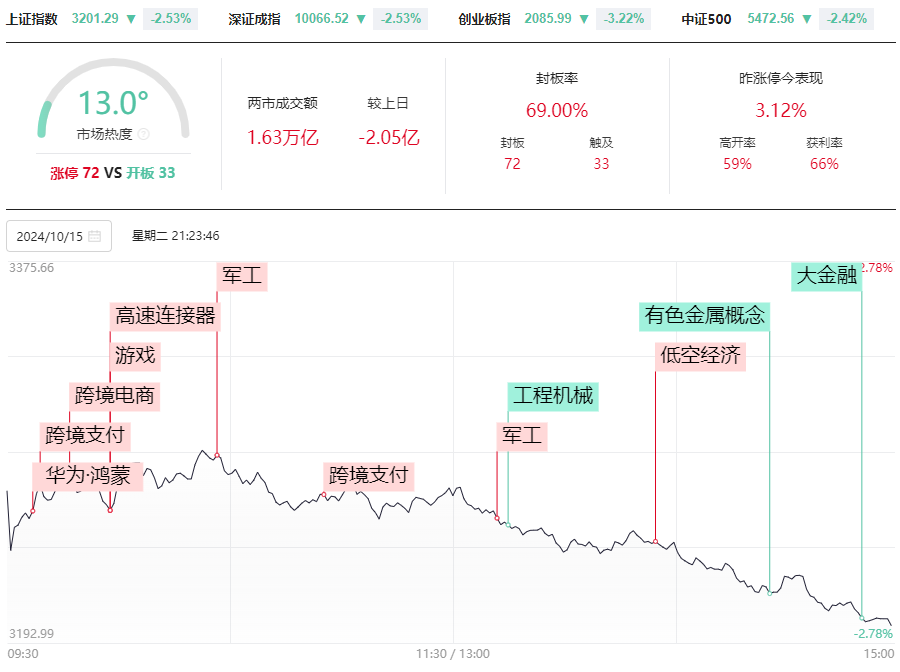Click the 高速连接器 sector tag
900x672 pixels.
tap(165, 316)
